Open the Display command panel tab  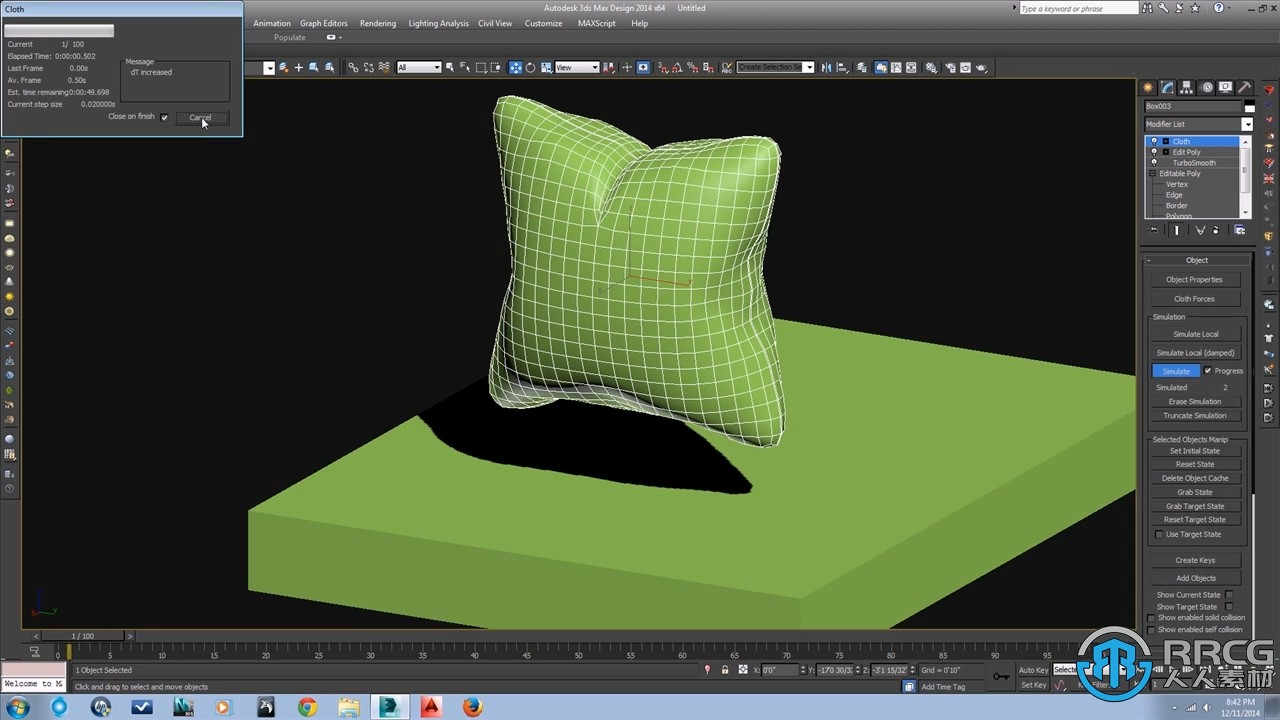click(1226, 87)
